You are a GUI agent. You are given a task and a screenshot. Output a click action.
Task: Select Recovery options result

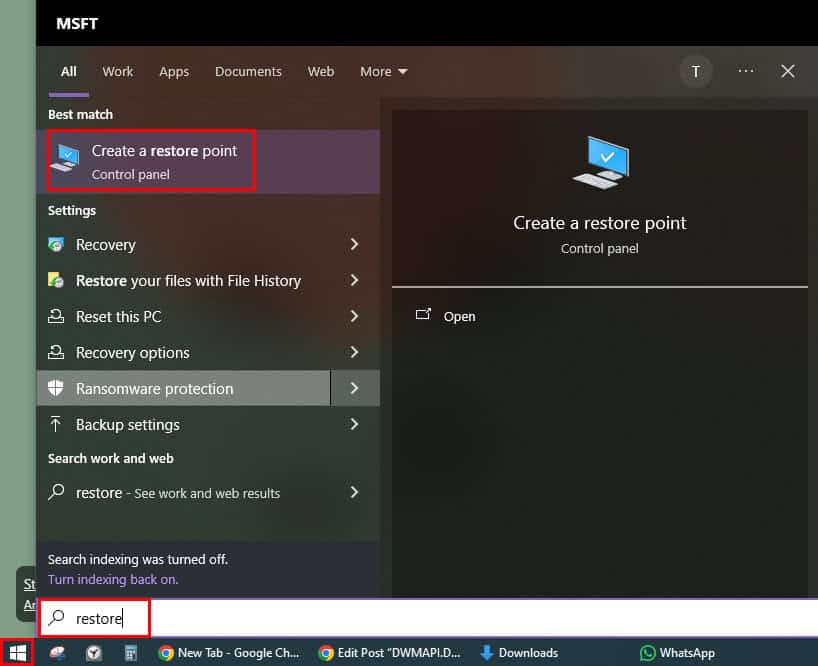tap(184, 353)
